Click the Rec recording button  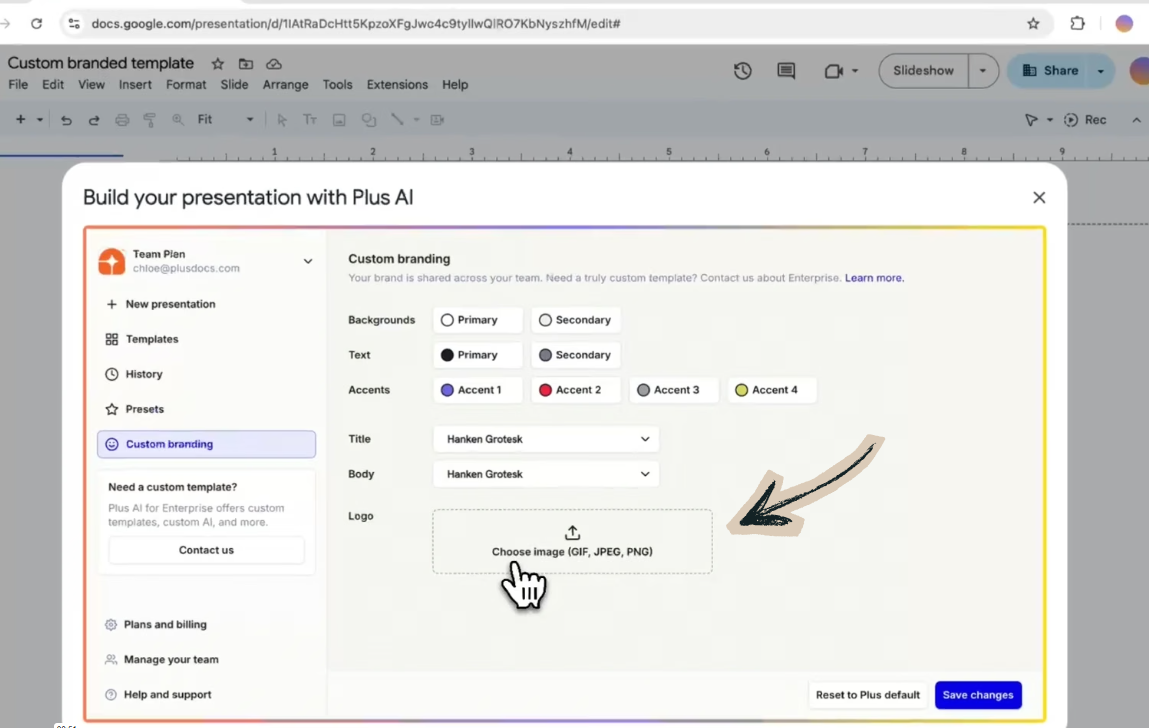coord(1086,120)
